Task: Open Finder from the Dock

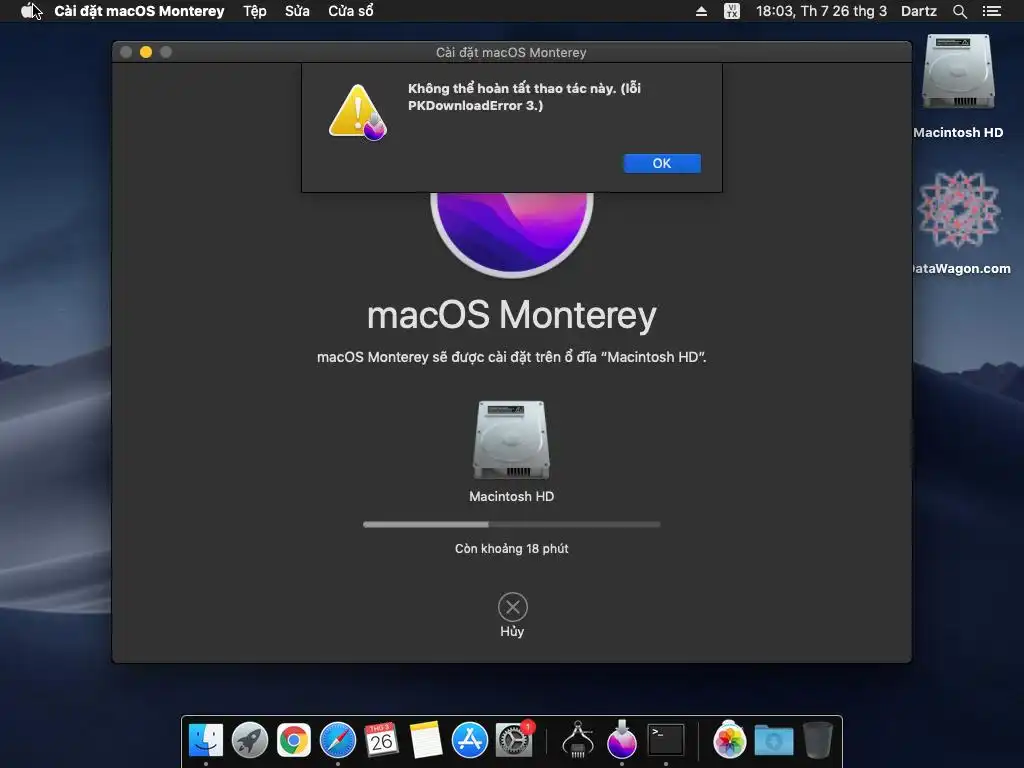Action: click(x=206, y=740)
